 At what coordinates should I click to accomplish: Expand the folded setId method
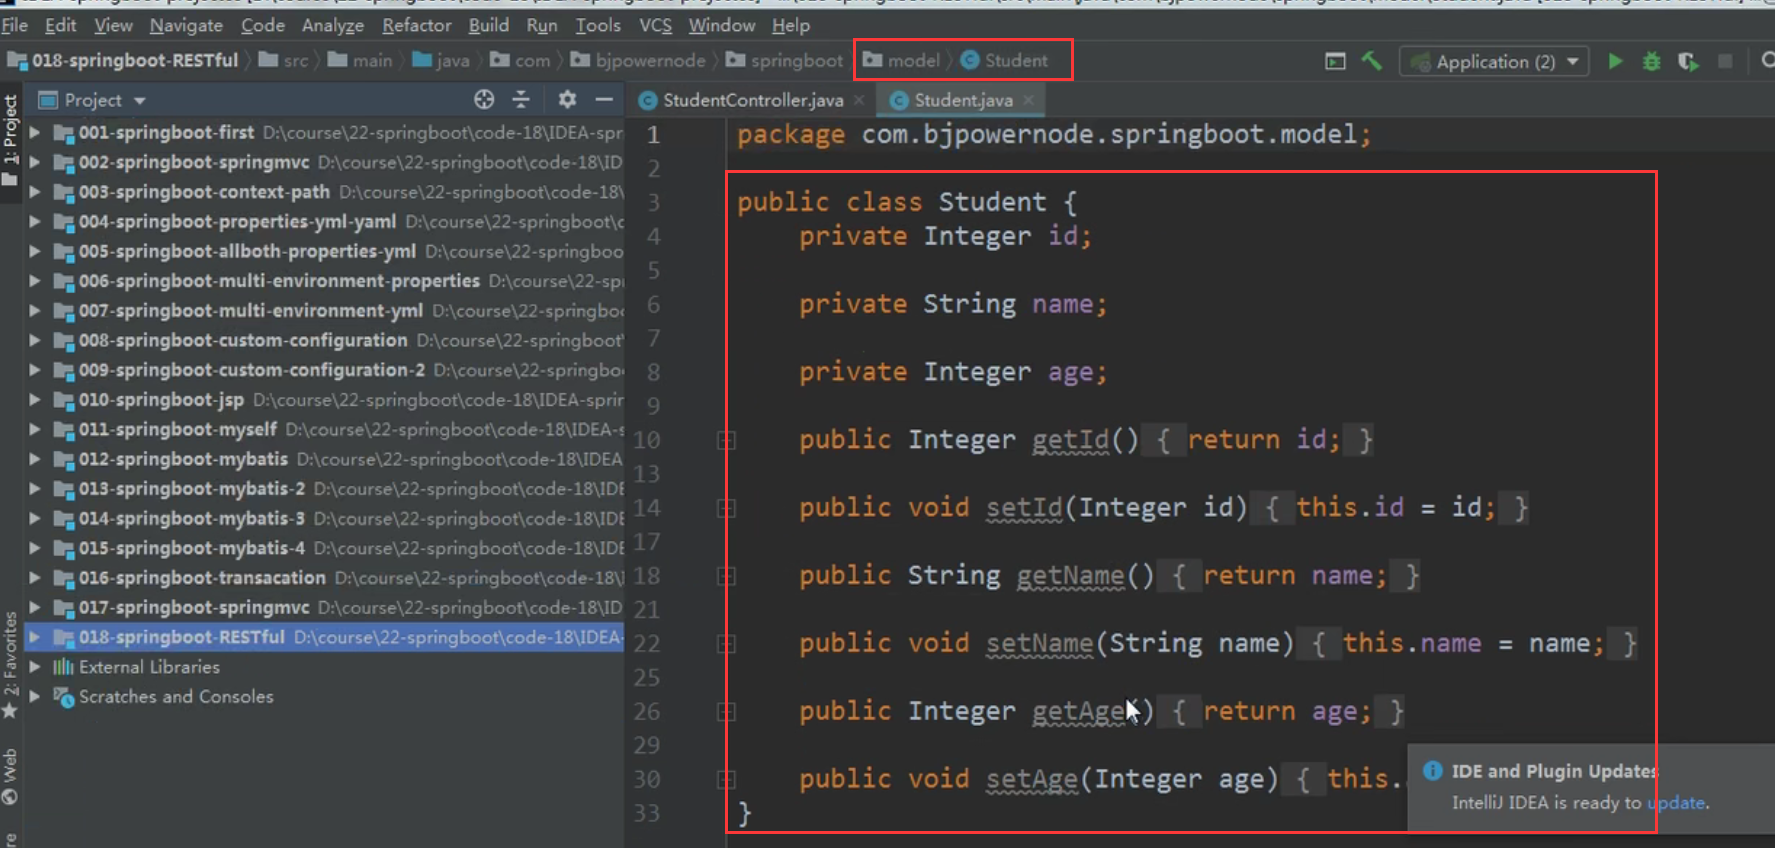tap(726, 508)
